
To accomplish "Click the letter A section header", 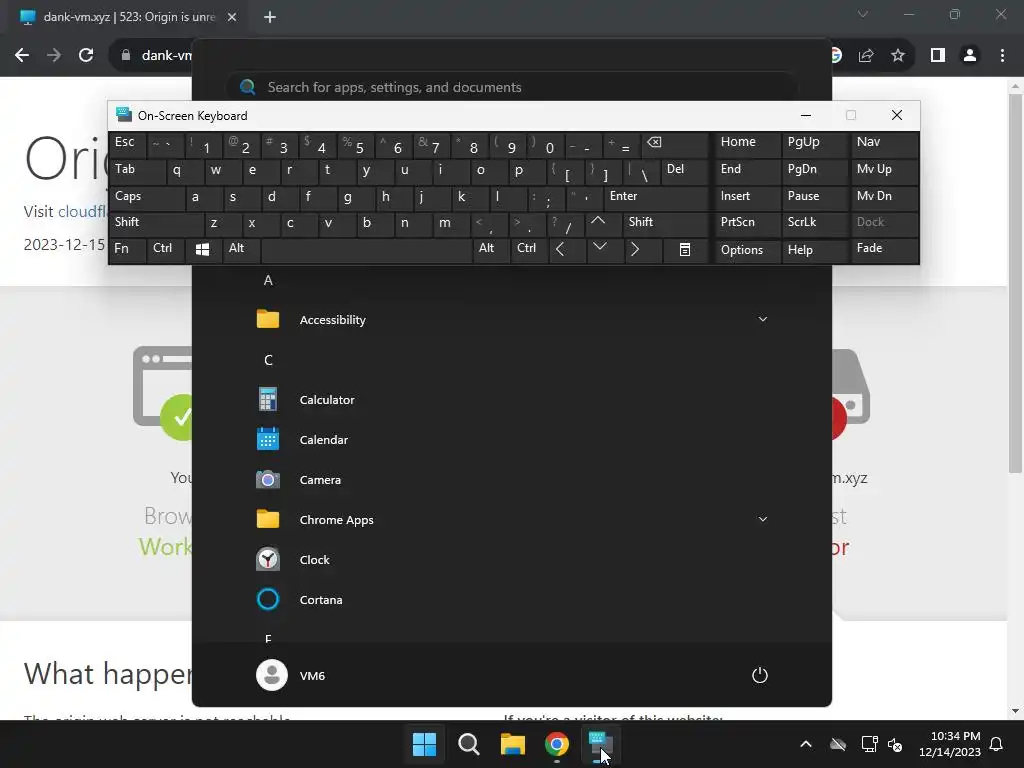I will pos(268,280).
